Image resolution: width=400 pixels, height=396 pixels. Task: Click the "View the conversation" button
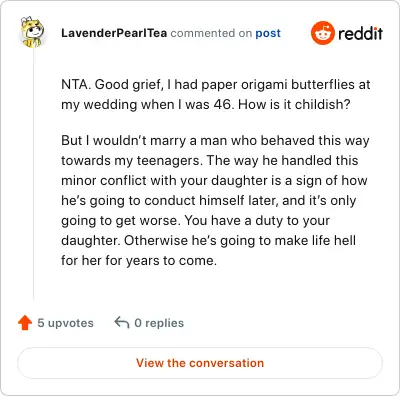click(x=200, y=363)
